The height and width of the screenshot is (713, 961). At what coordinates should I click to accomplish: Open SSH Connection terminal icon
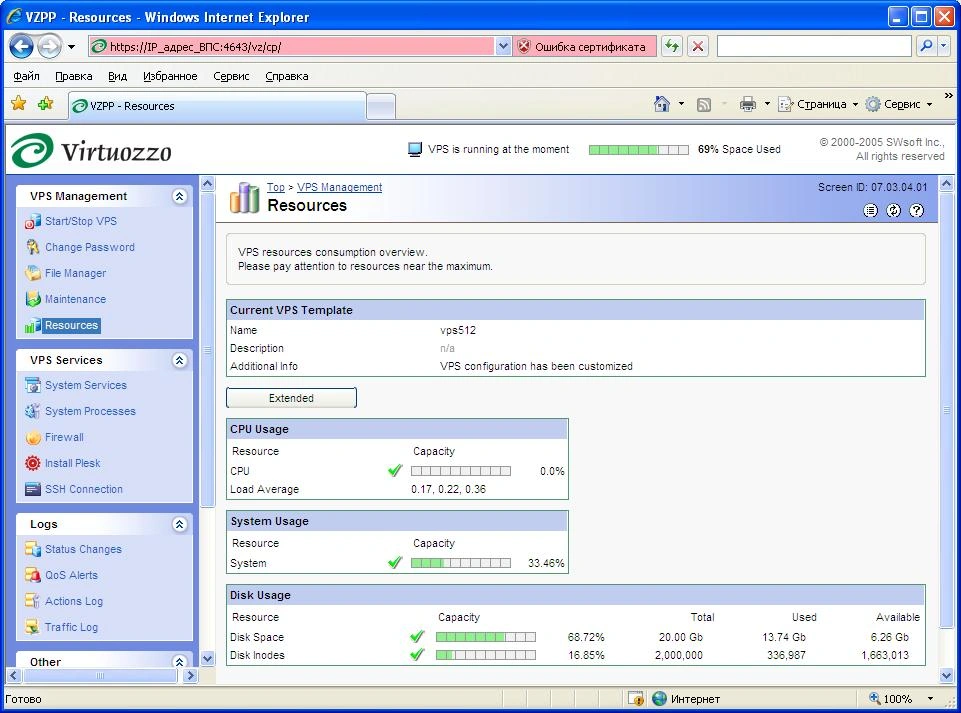click(32, 489)
